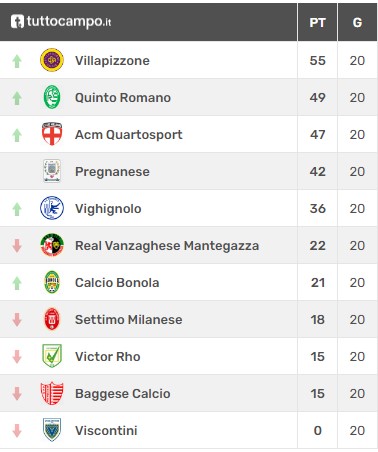Open the Villapizzone team page
Image resolution: width=378 pixels, height=452 pixels.
pos(112,61)
